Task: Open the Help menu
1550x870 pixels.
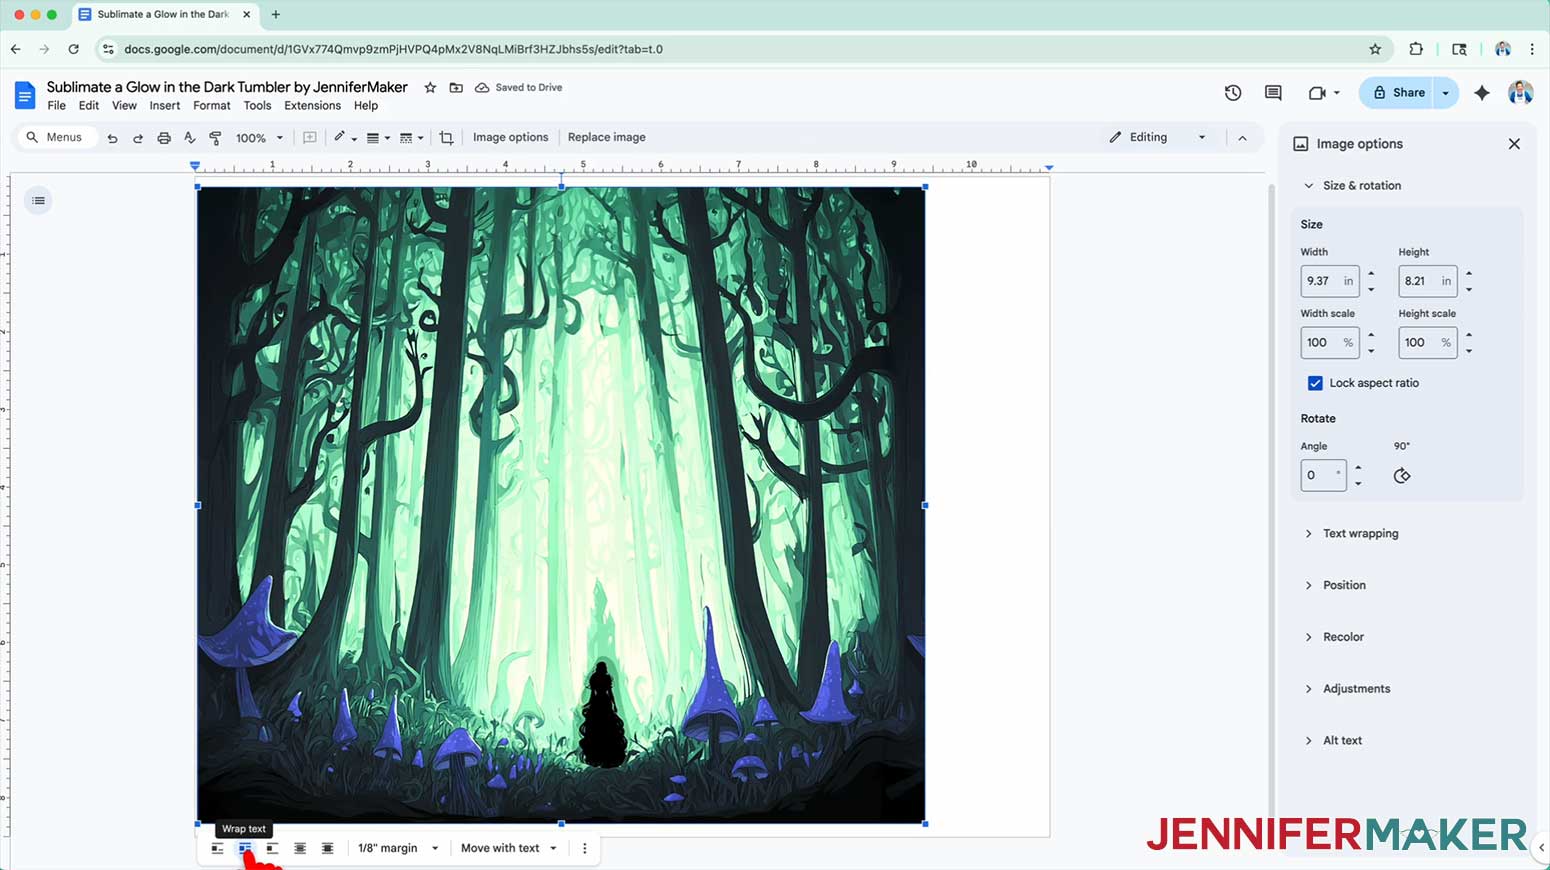Action: click(x=366, y=106)
